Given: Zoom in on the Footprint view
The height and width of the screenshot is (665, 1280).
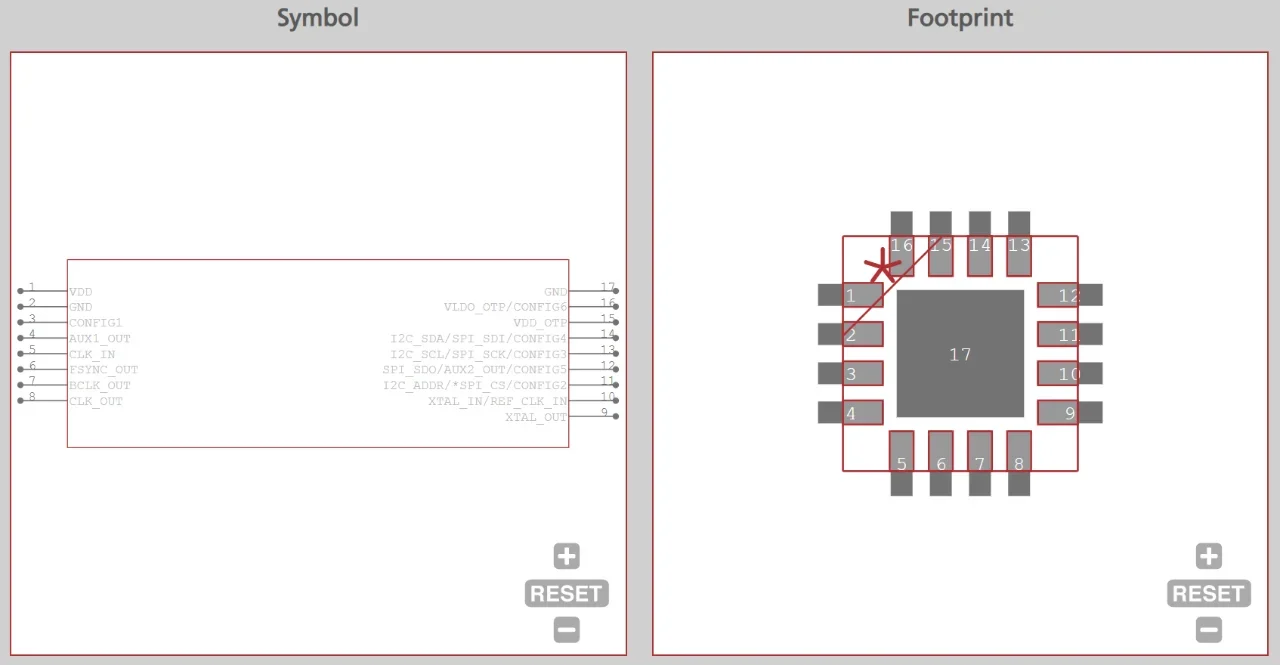Looking at the screenshot, I should click(1208, 557).
